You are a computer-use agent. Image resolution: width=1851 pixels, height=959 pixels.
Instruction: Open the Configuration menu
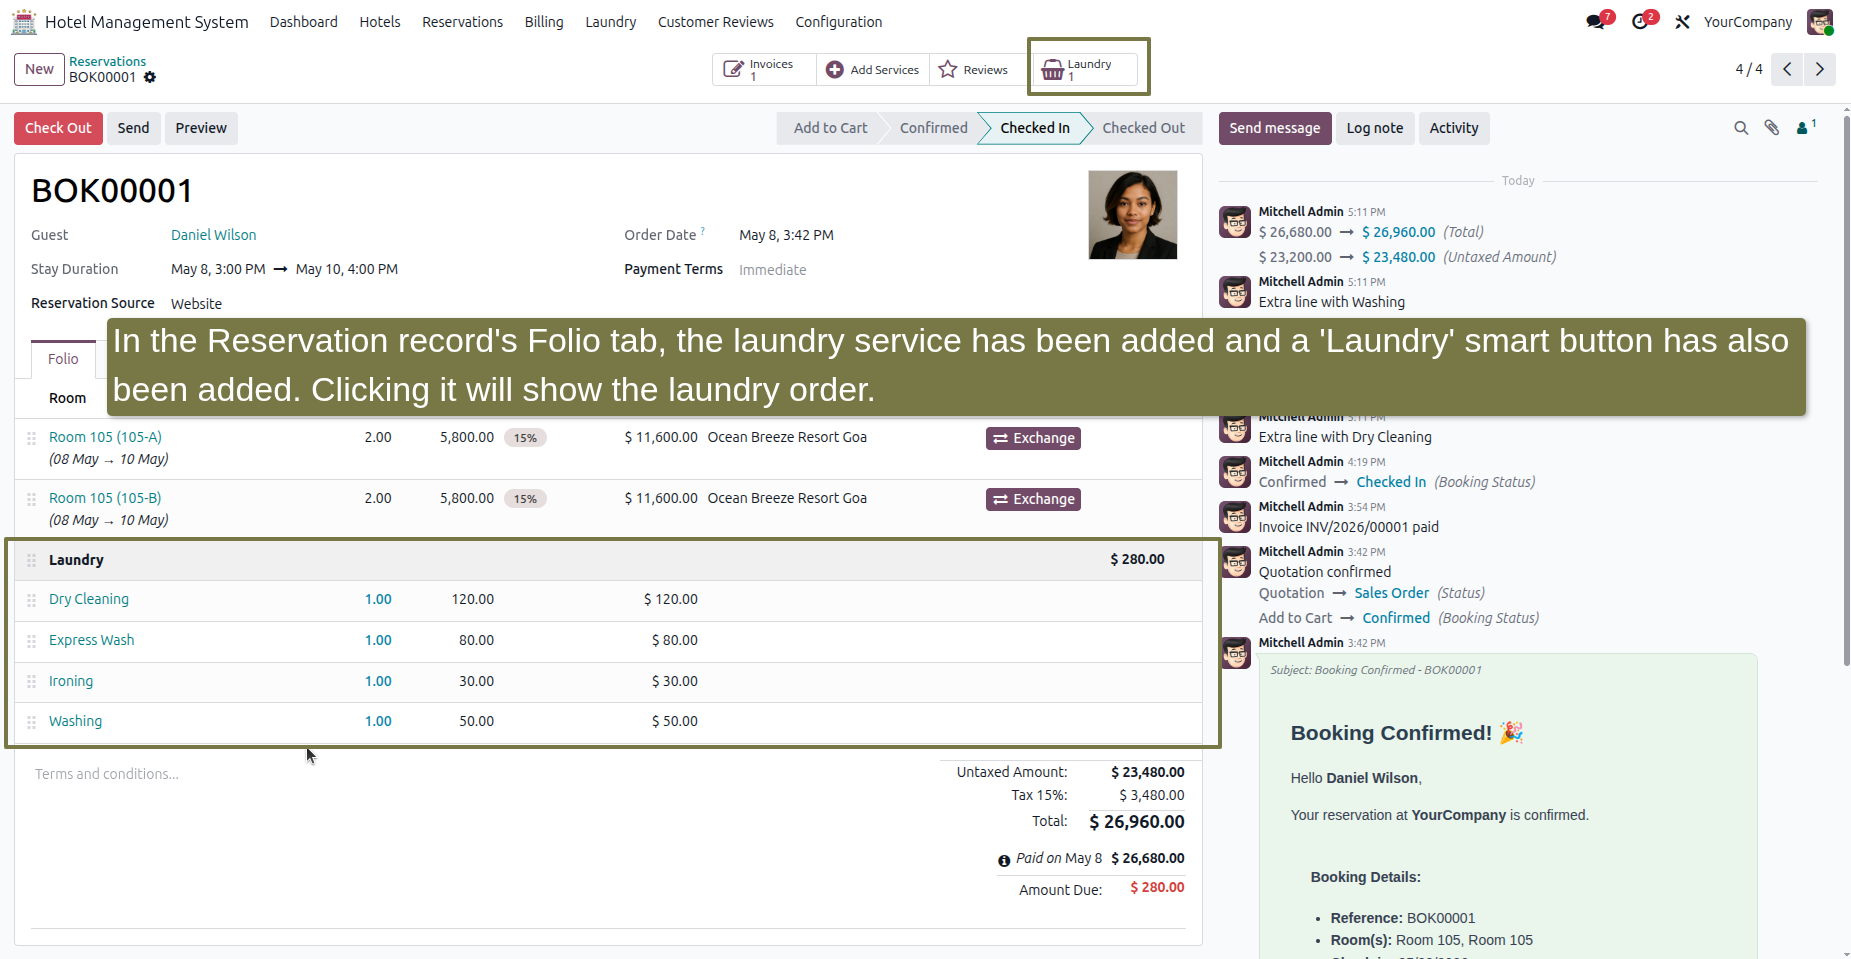tap(839, 22)
